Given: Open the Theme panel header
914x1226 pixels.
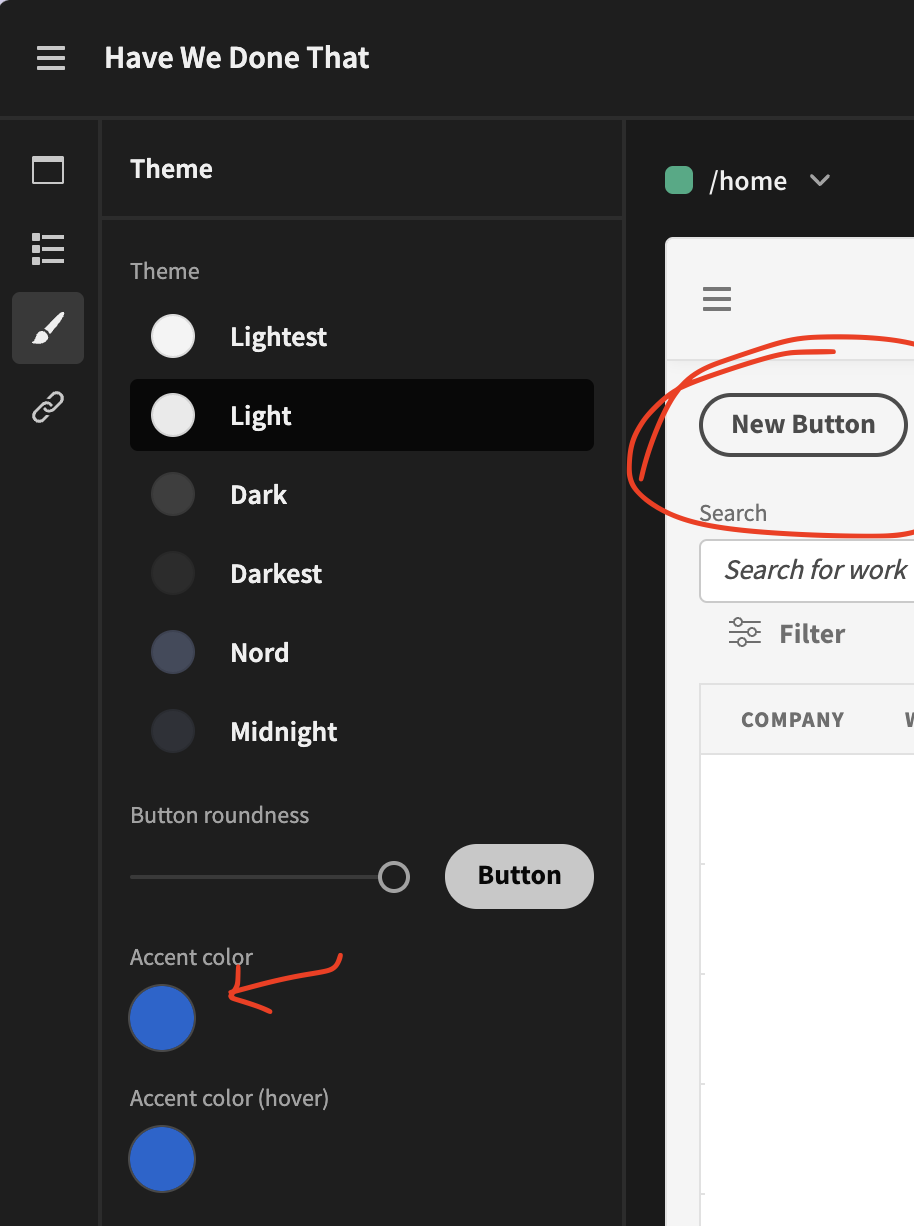Looking at the screenshot, I should point(171,169).
